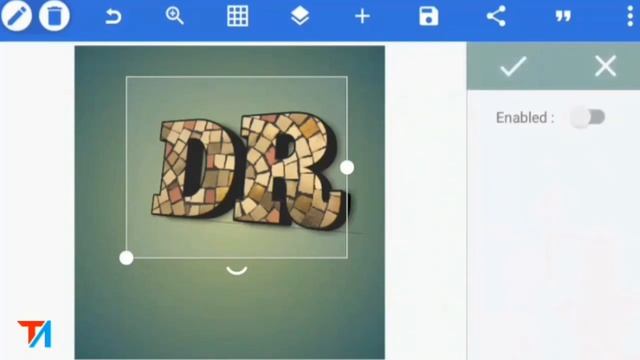Open the three-dot overflow menu
The height and width of the screenshot is (360, 640).
point(630,16)
